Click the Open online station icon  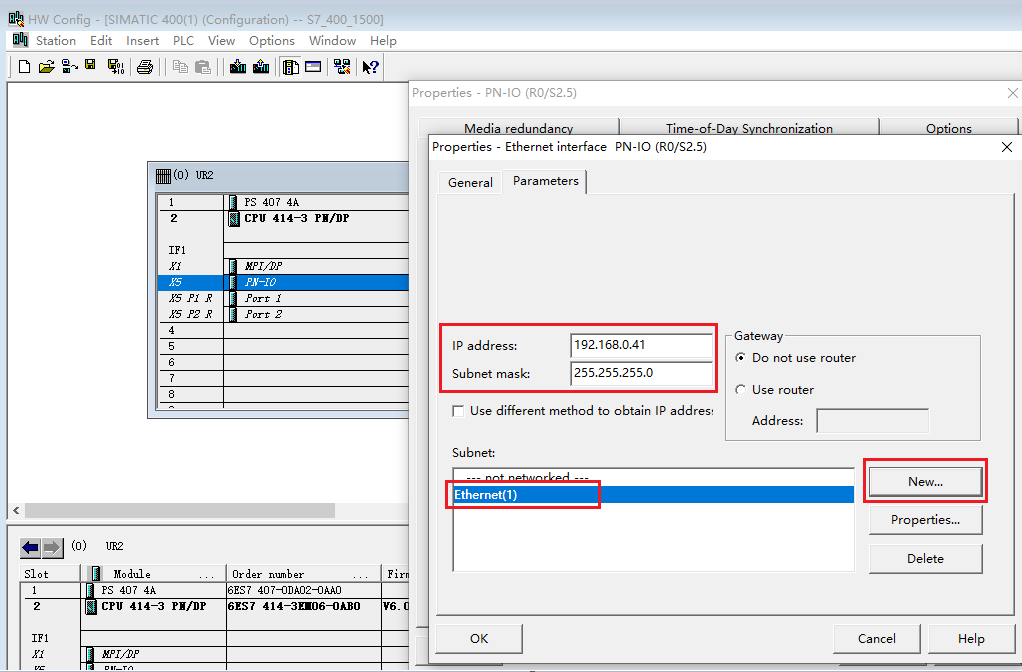coord(69,66)
